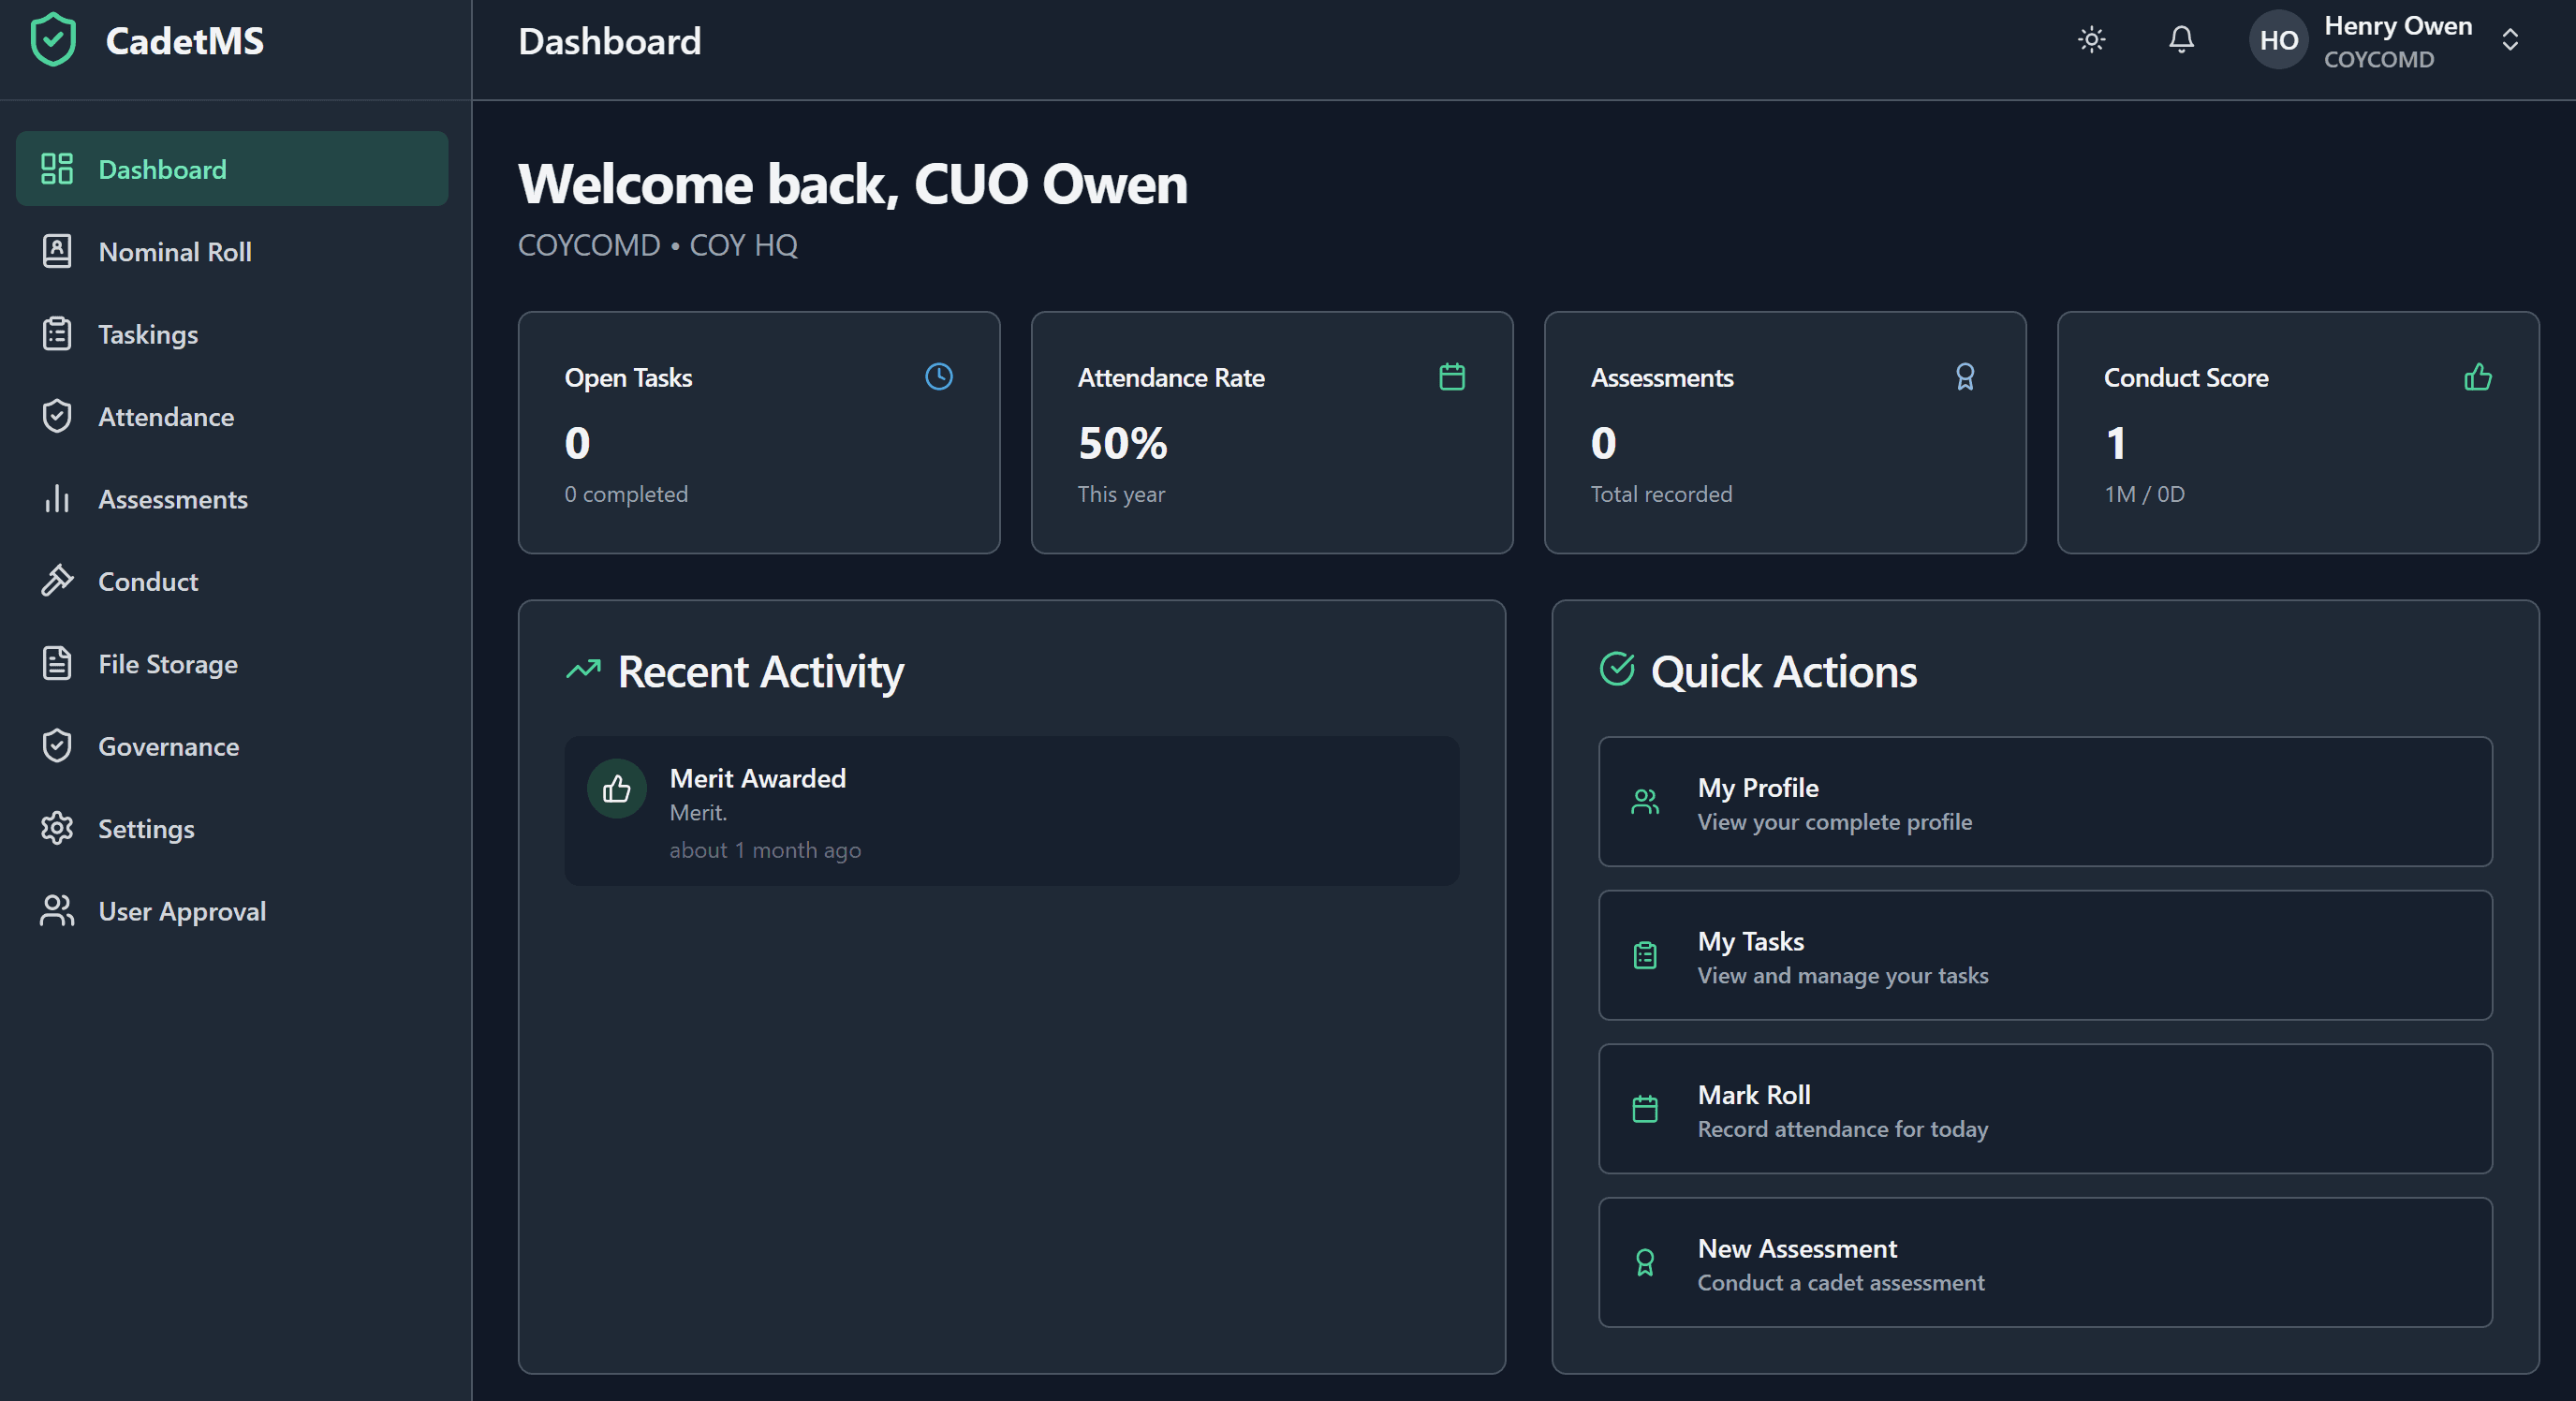Screen dimensions: 2576x1401
Task: Go to the Taskings page
Action: (148, 334)
